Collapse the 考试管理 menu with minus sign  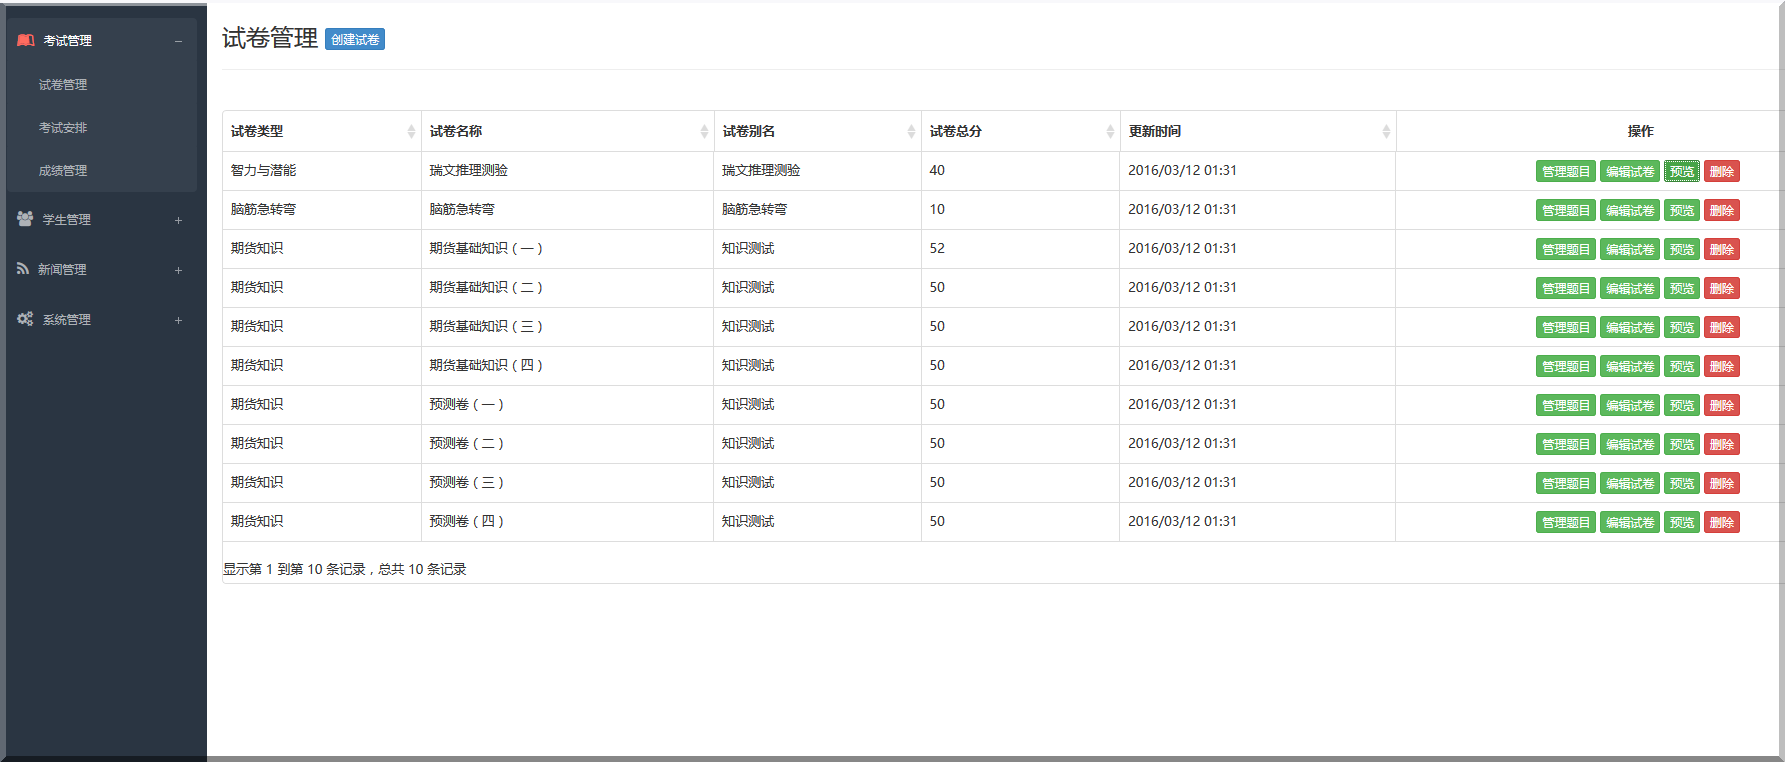coord(178,41)
